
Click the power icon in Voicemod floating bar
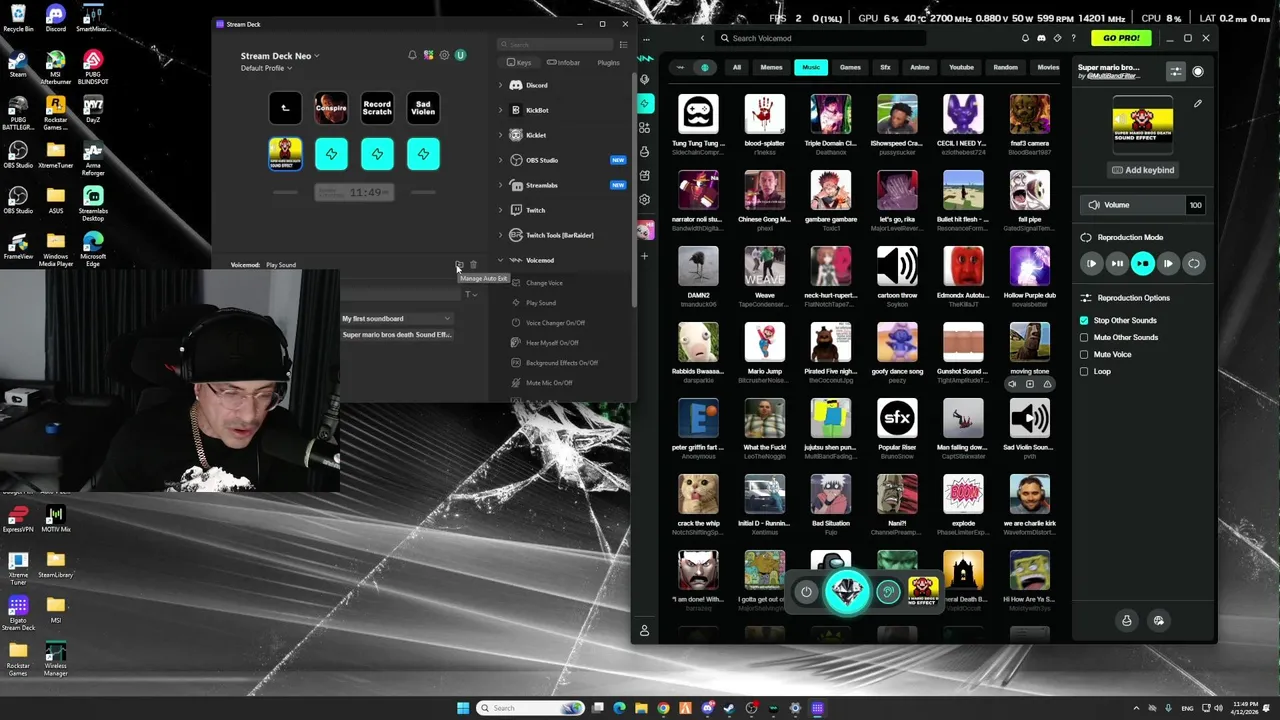806,592
